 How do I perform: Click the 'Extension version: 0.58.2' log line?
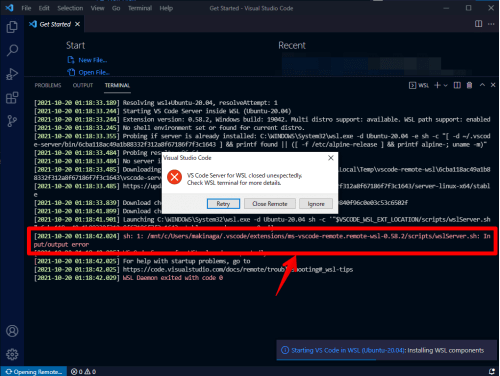pyautogui.click(x=306, y=119)
